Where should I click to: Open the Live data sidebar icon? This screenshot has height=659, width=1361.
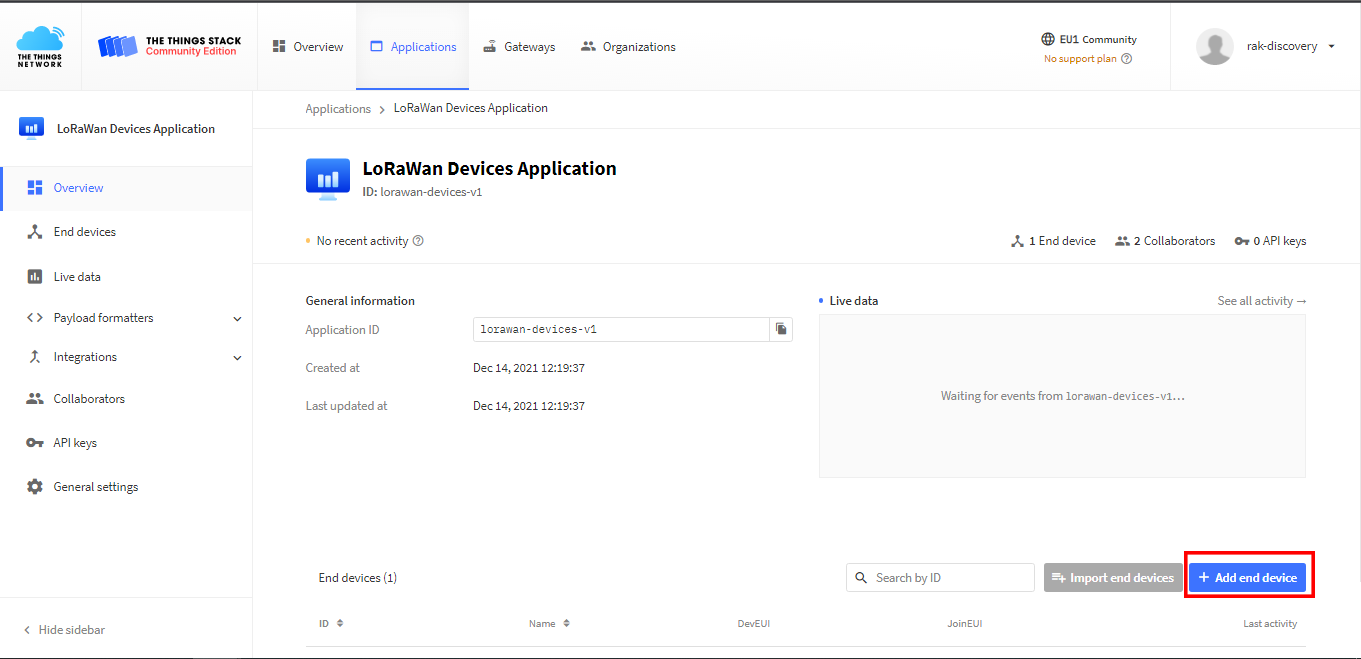34,276
